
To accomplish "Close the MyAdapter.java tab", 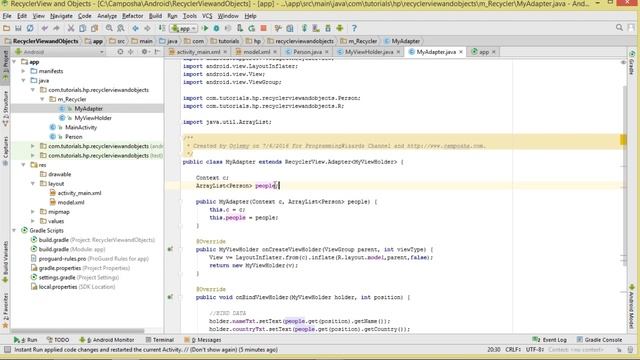I will click(461, 52).
